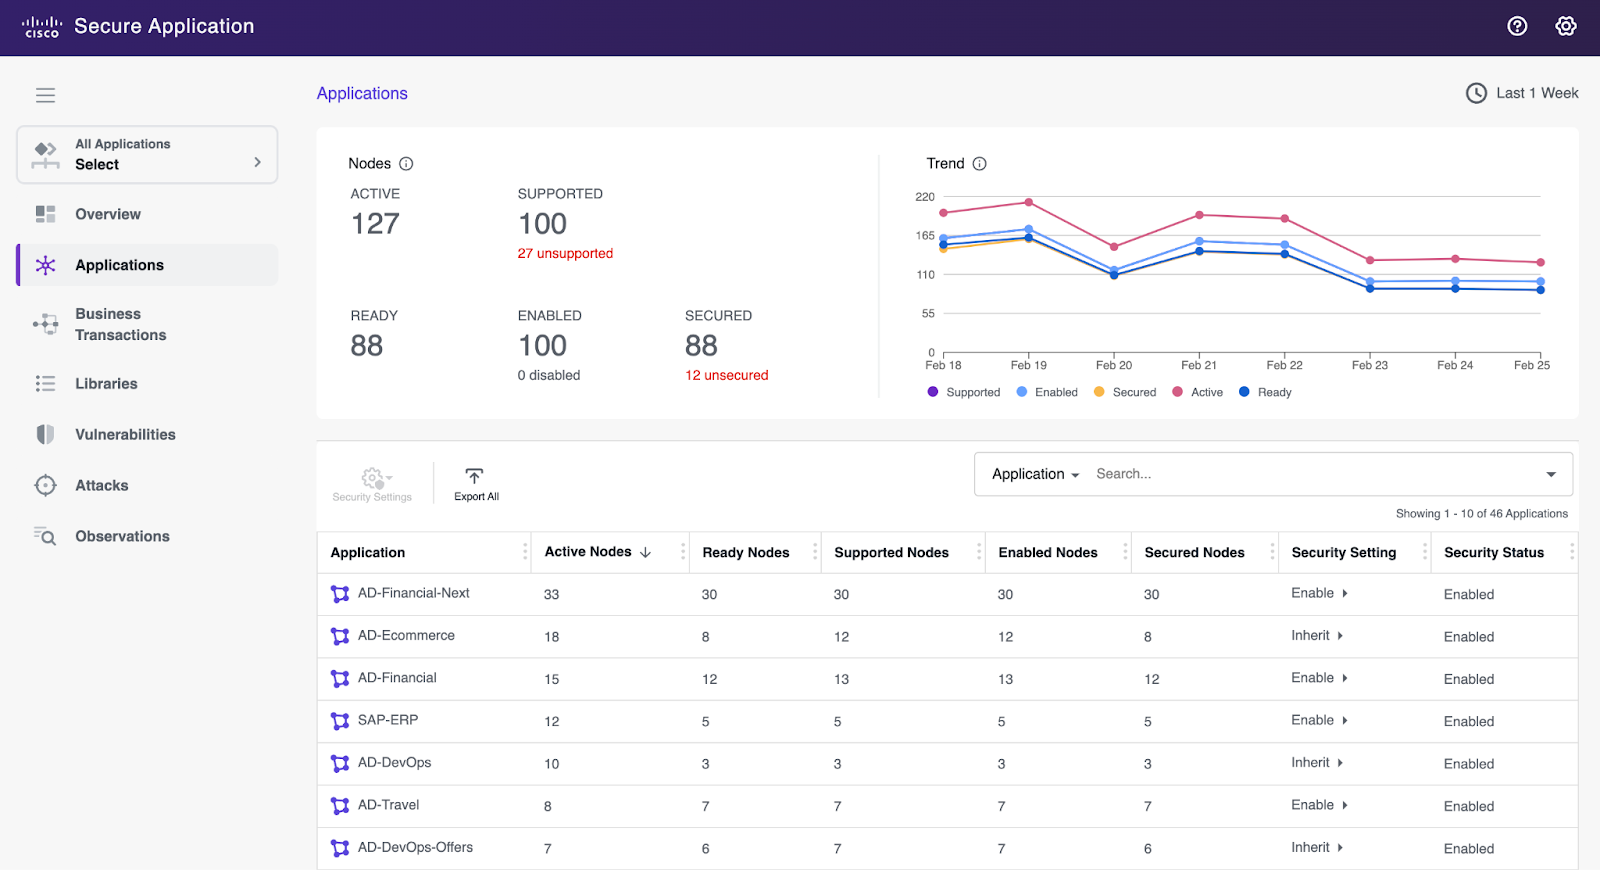Click the Trend info icon
This screenshot has width=1600, height=870.
click(980, 164)
